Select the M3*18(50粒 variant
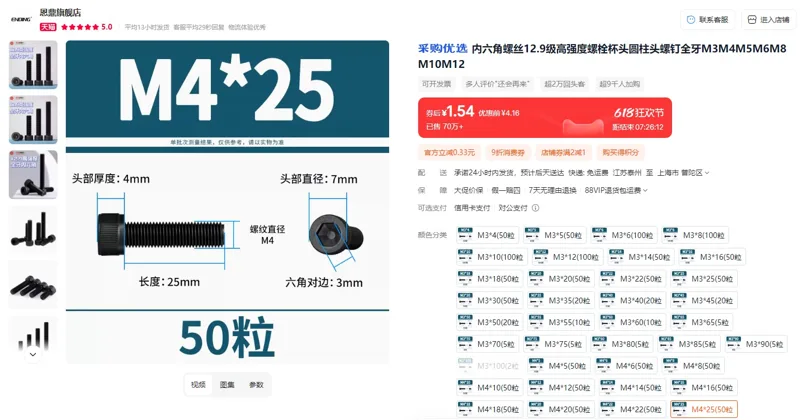The height and width of the screenshot is (420, 800). (x=490, y=279)
